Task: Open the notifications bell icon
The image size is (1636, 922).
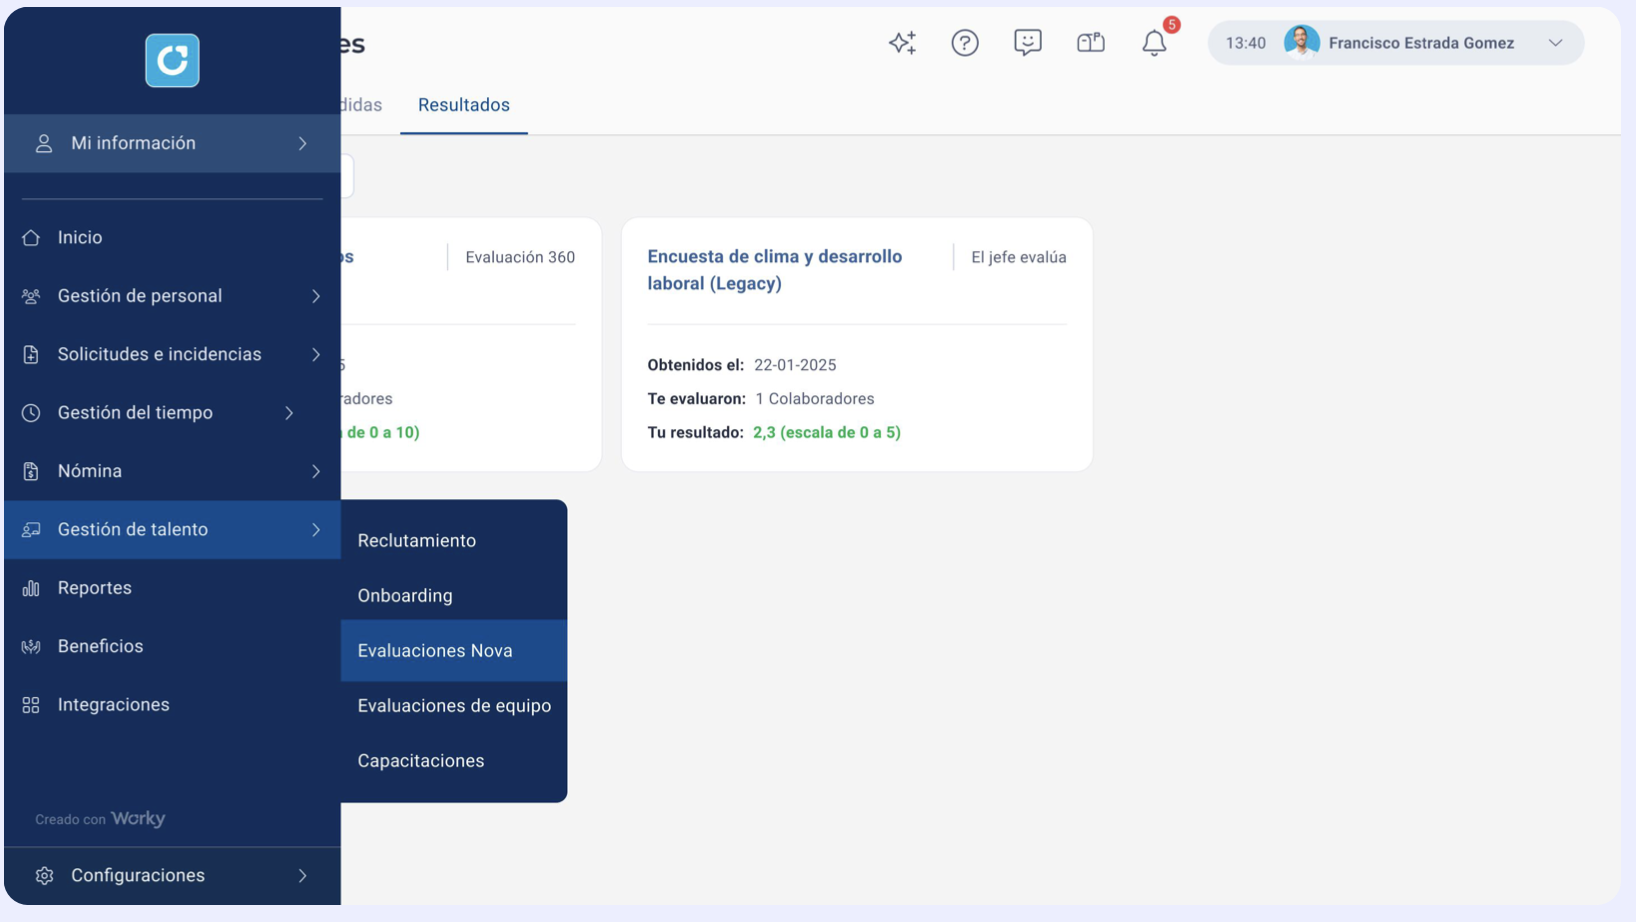Action: [x=1154, y=43]
